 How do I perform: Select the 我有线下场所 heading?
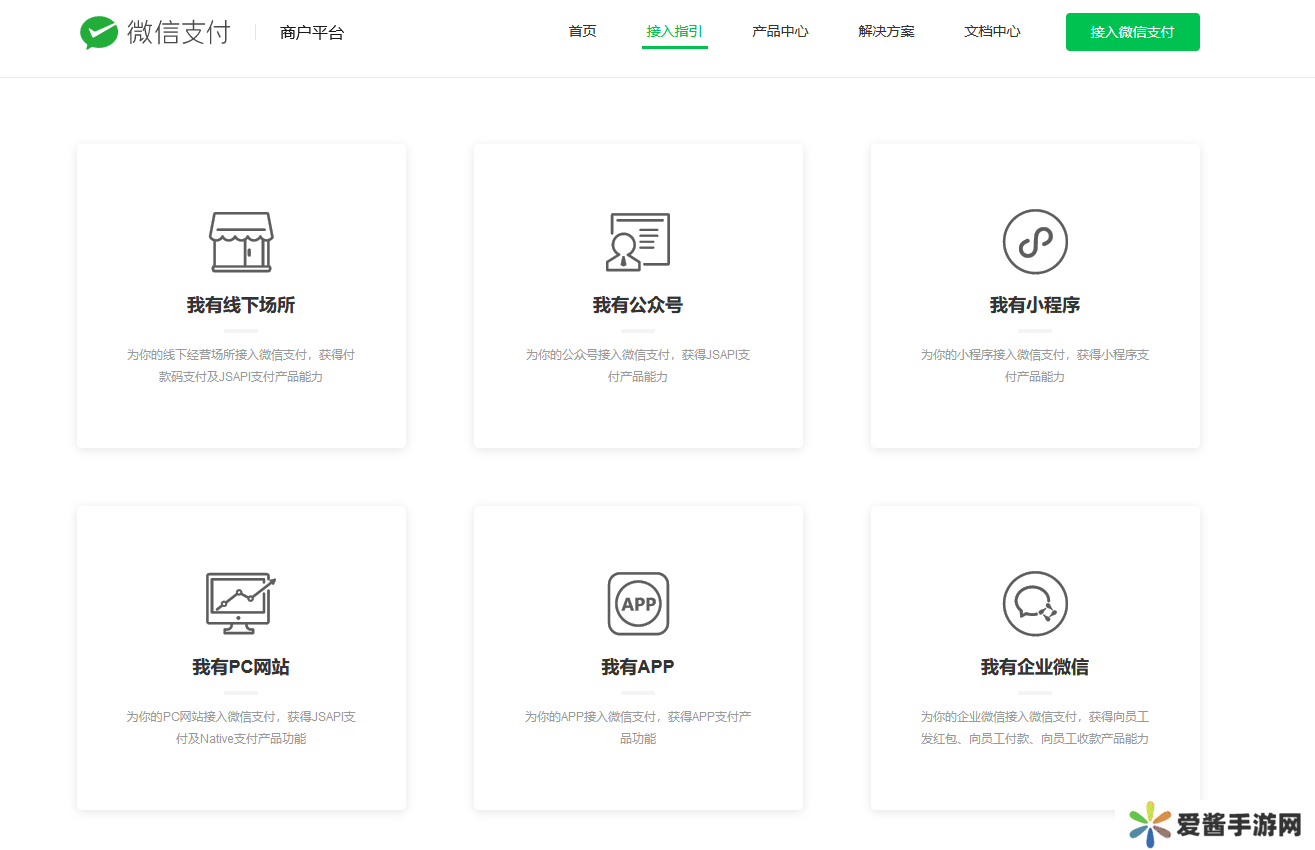click(240, 306)
